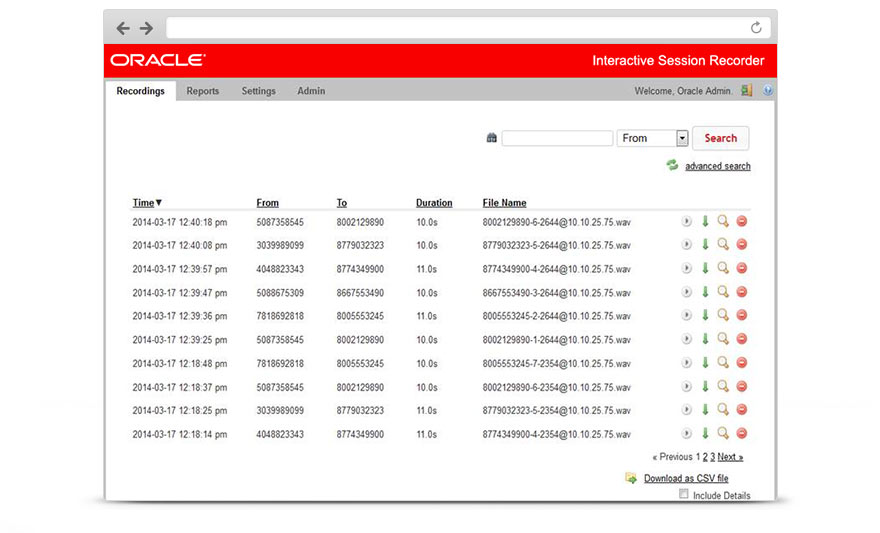Select the To number 8005553245 at 12:39:36

pyautogui.click(x=360, y=316)
